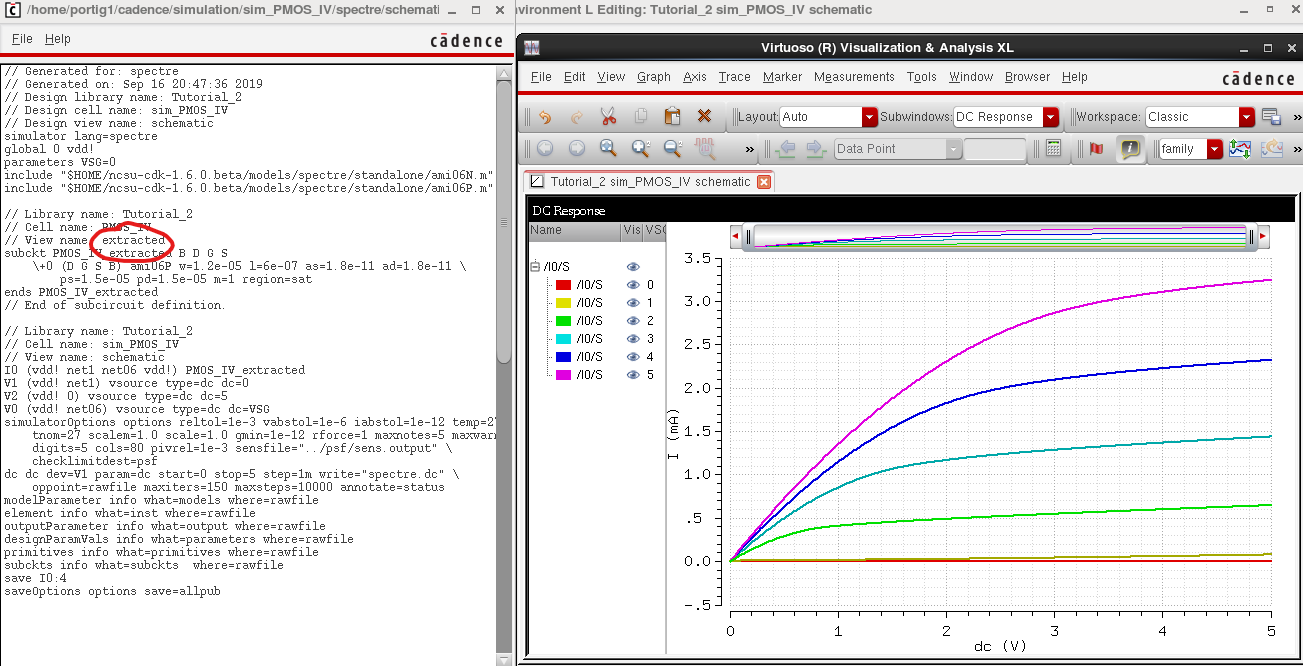
Task: Collapse the /I0/S tree group
Action: coord(537,267)
